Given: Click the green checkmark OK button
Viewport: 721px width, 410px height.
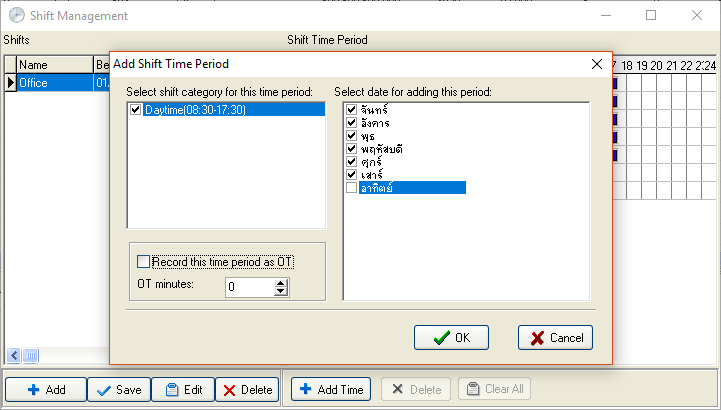Looking at the screenshot, I should pos(451,338).
